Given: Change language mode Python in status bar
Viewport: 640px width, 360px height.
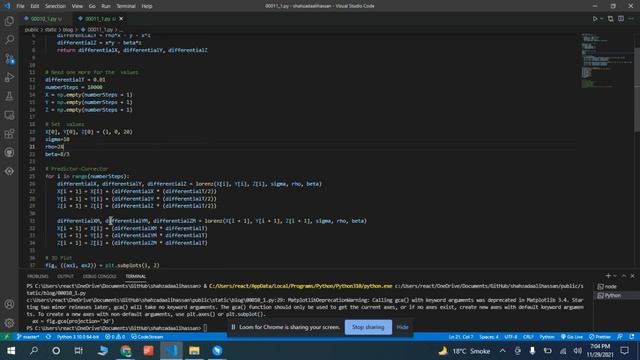Looking at the screenshot, I should coord(547,337).
